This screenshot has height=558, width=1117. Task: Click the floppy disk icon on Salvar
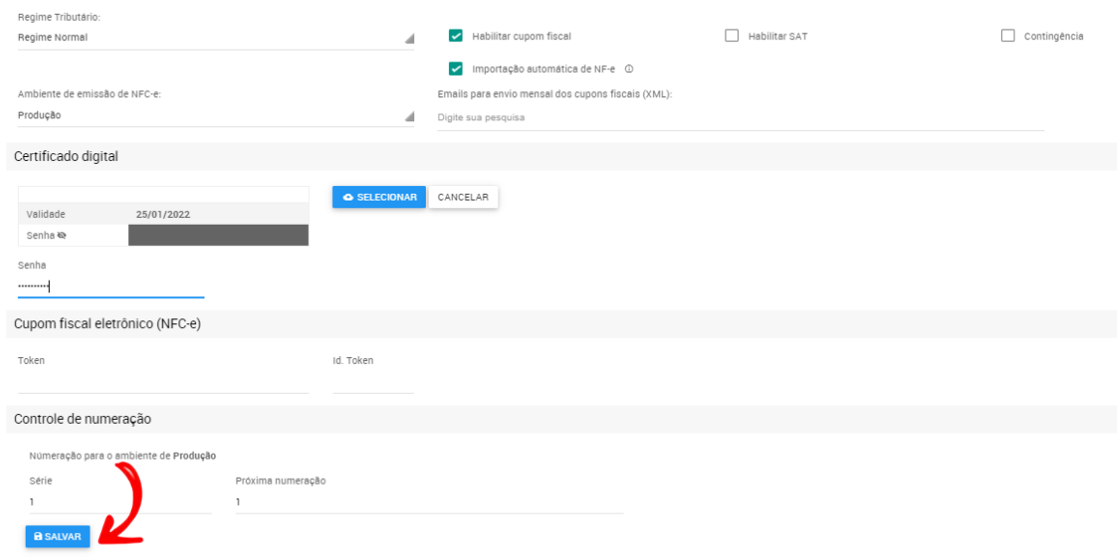38,537
